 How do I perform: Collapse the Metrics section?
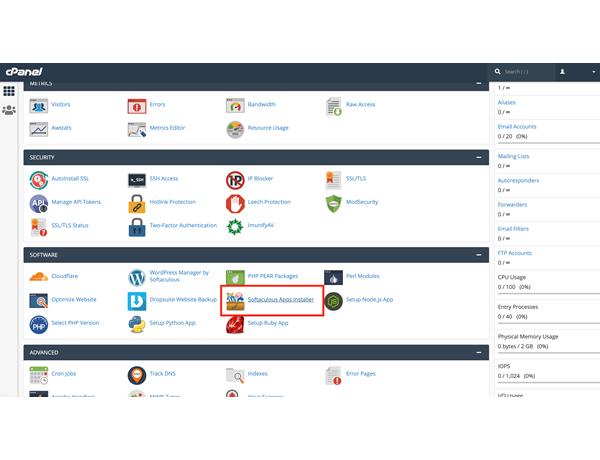click(x=479, y=83)
